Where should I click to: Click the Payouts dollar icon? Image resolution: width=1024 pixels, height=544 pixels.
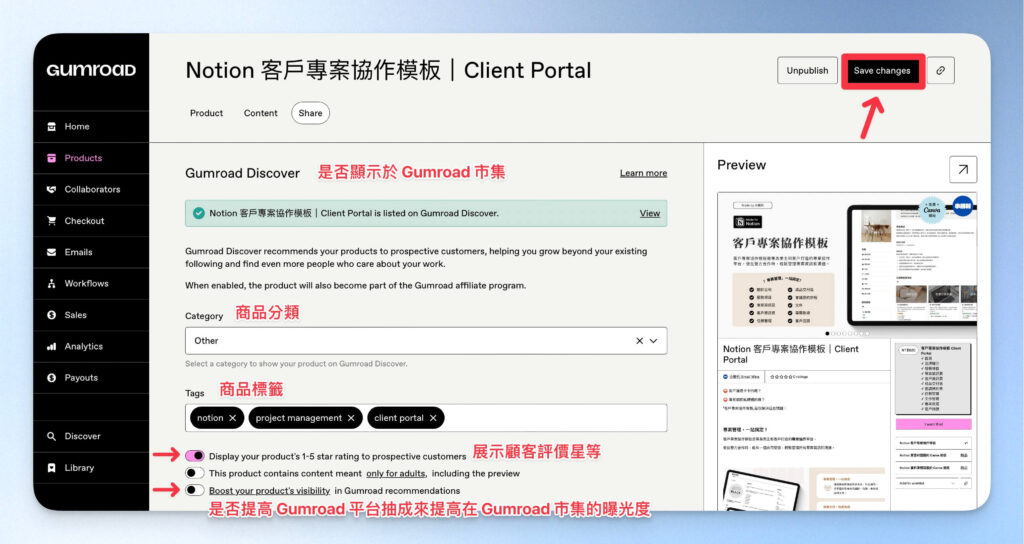click(x=52, y=377)
